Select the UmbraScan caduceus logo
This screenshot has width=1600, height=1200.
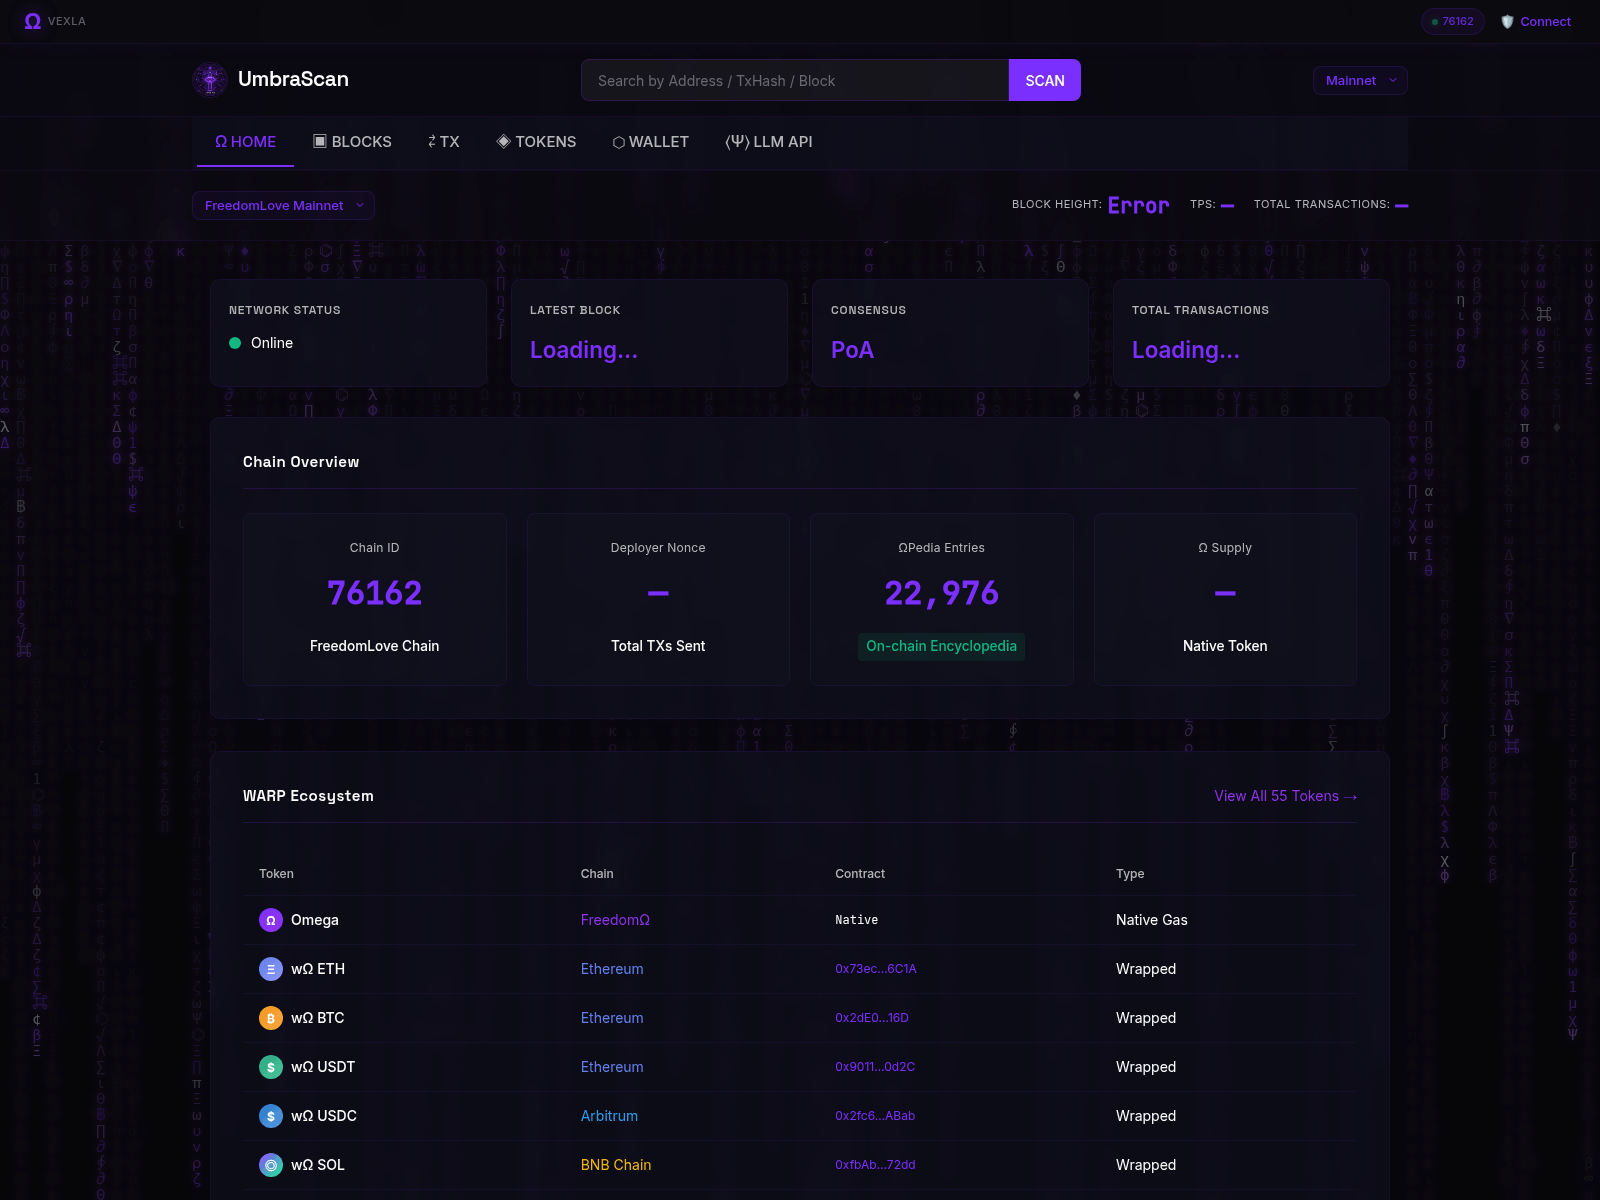click(x=210, y=80)
